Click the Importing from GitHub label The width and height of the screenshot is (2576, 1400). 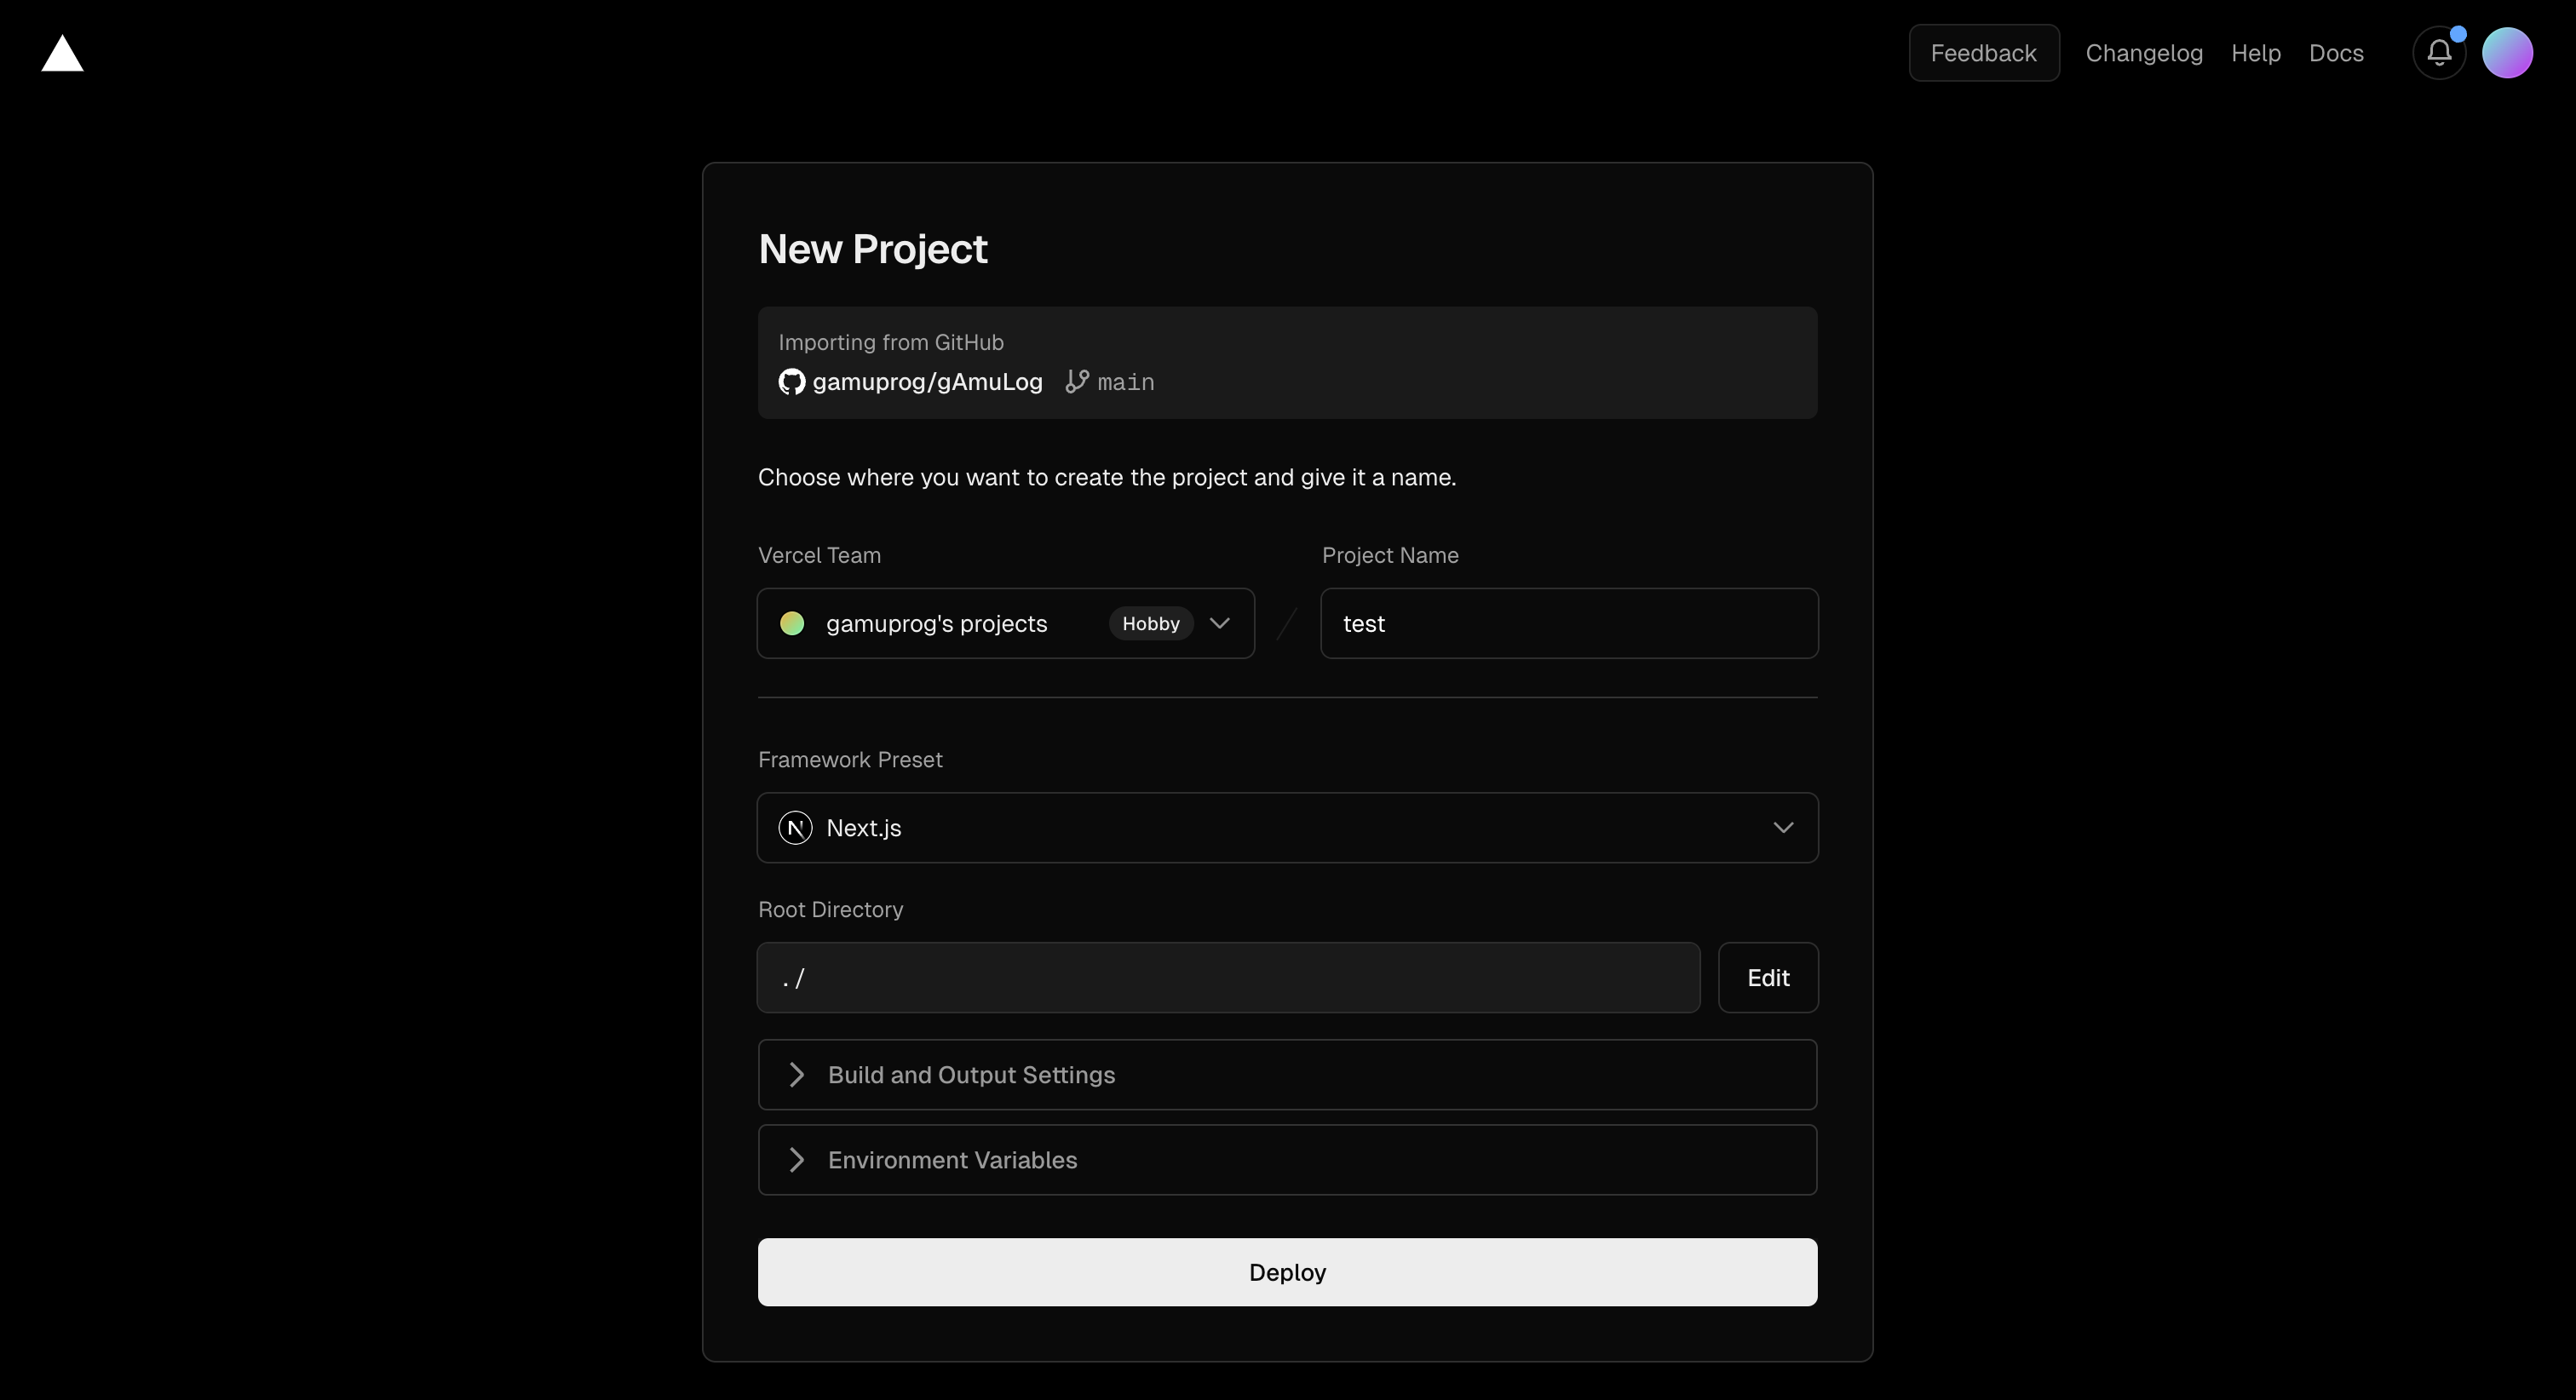[891, 342]
